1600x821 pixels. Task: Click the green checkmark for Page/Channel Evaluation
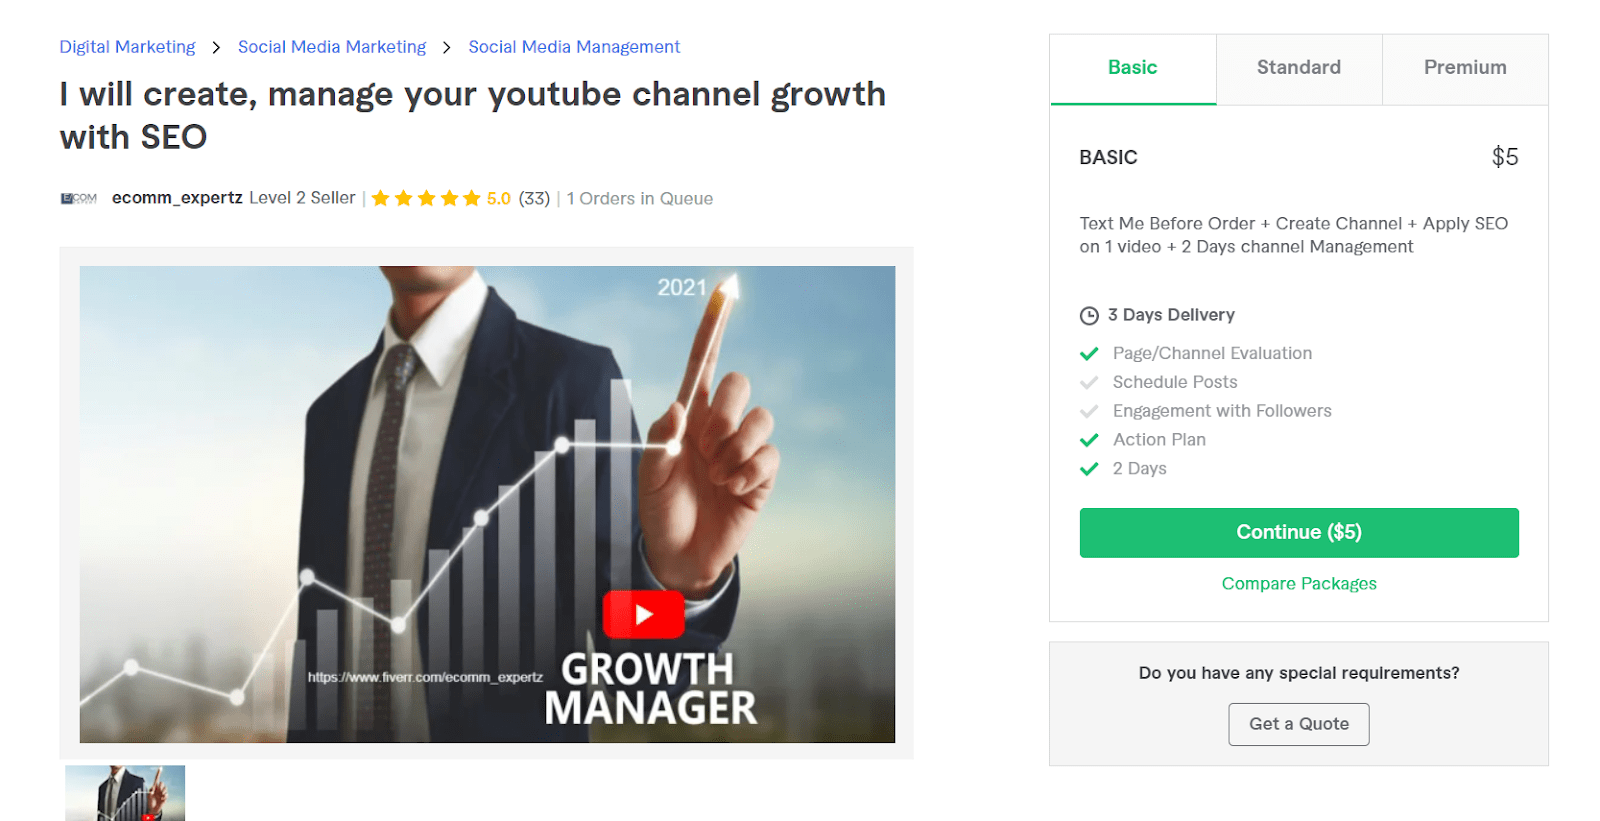pos(1089,354)
